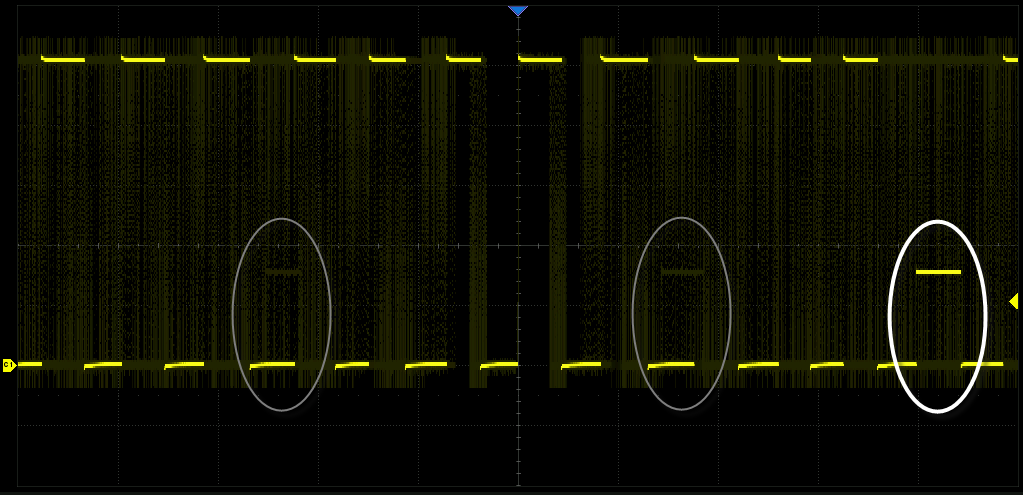Click the graticule center crosshair intersection
Image resolution: width=1023 pixels, height=495 pixels.
[518, 244]
